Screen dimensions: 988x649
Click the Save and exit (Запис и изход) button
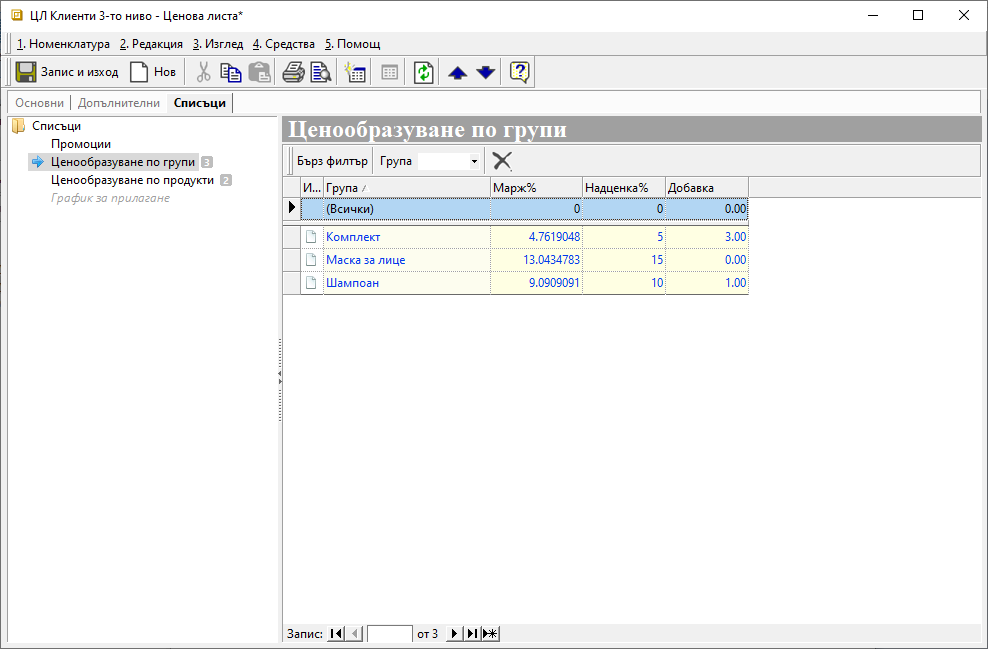(x=67, y=72)
